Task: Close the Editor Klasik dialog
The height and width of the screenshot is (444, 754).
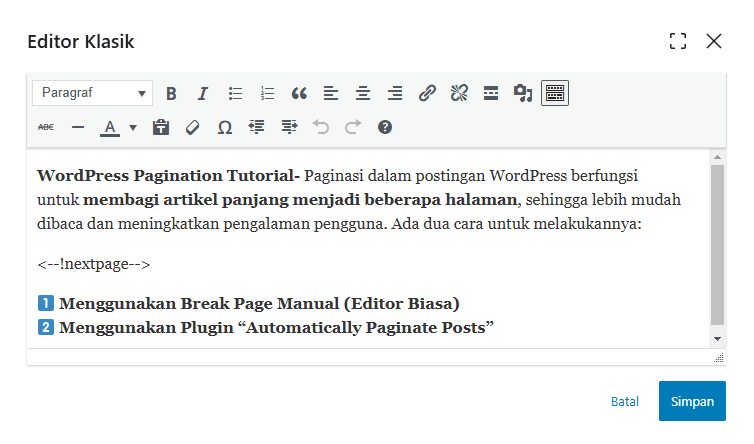Action: point(714,41)
